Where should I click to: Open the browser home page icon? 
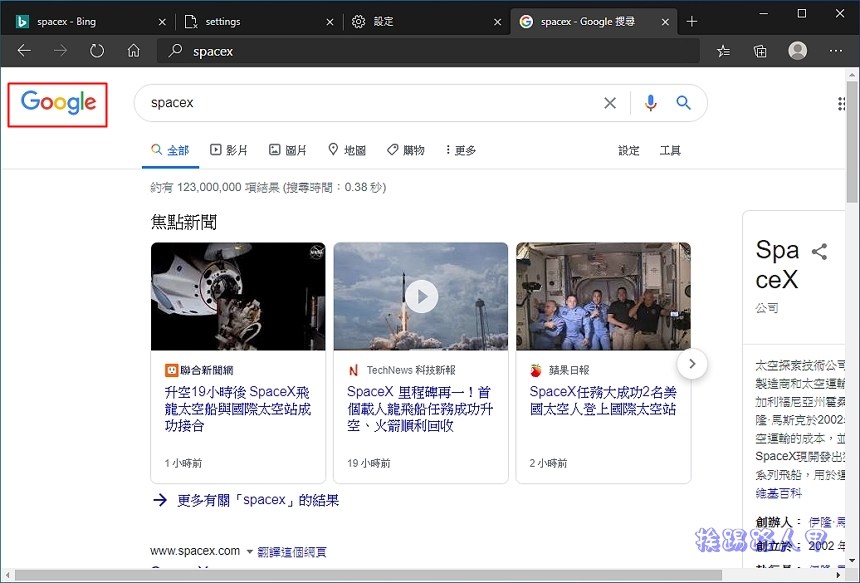[x=133, y=51]
